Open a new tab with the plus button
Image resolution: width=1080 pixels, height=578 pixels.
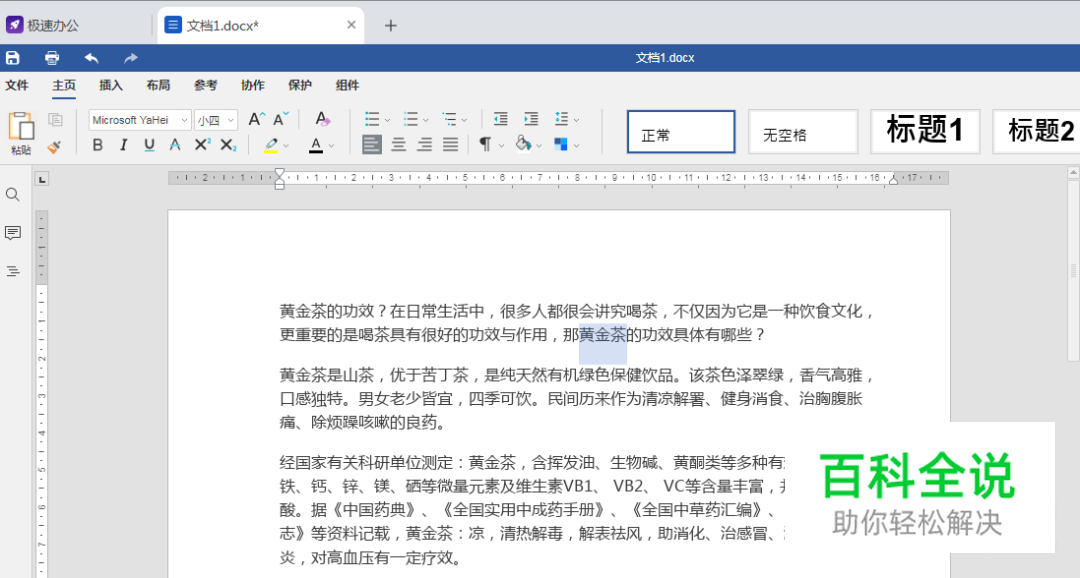tap(390, 24)
